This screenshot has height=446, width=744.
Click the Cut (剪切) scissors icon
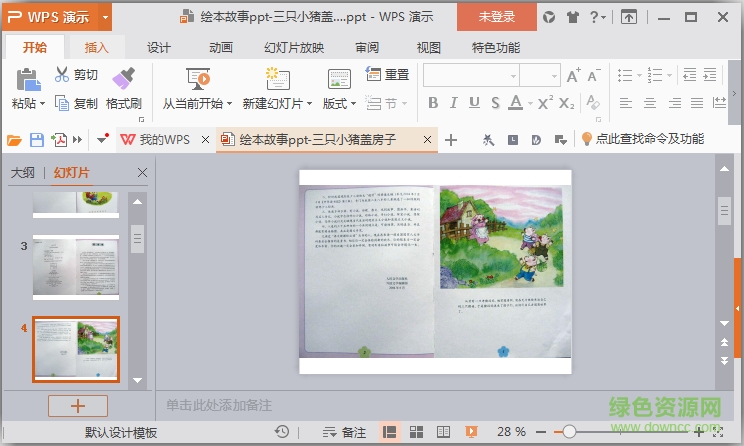[62, 74]
